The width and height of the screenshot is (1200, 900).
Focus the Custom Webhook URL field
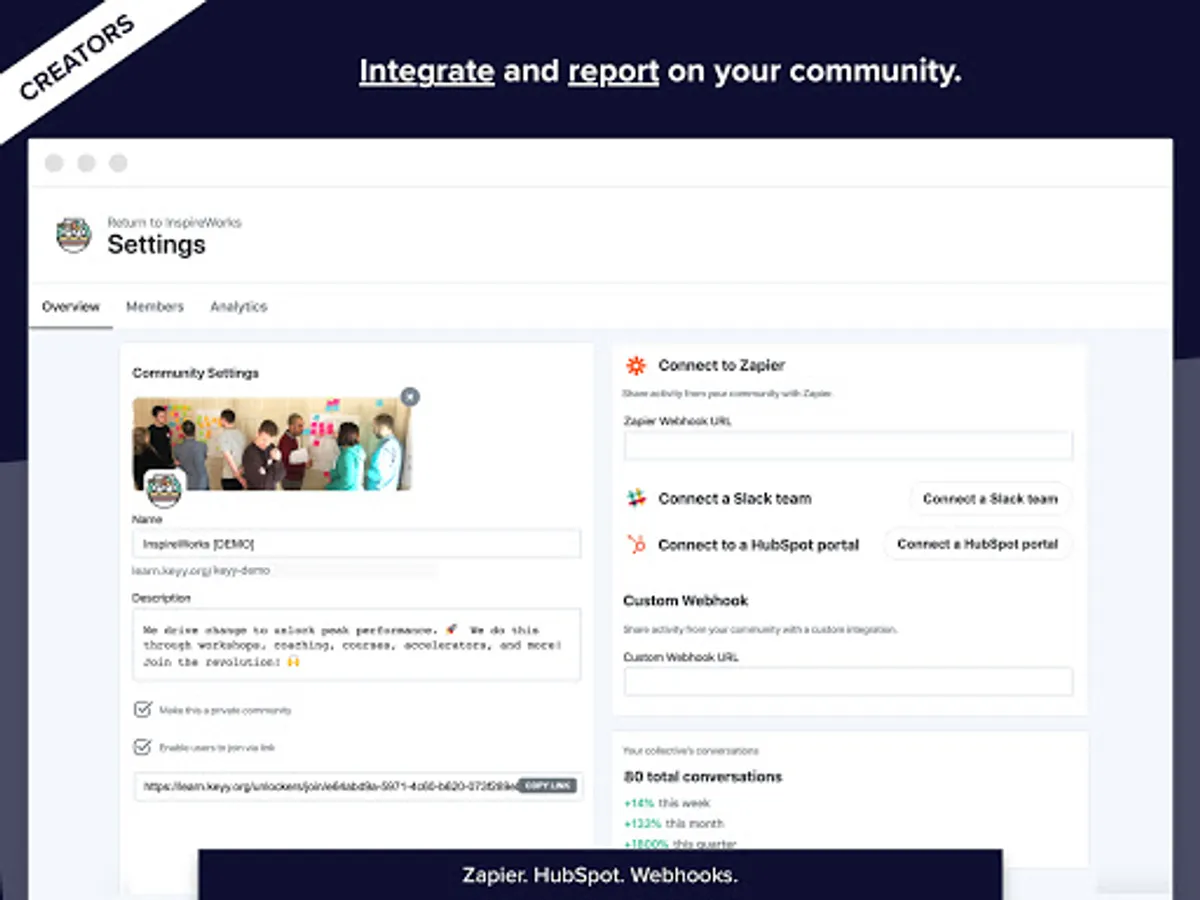(848, 682)
